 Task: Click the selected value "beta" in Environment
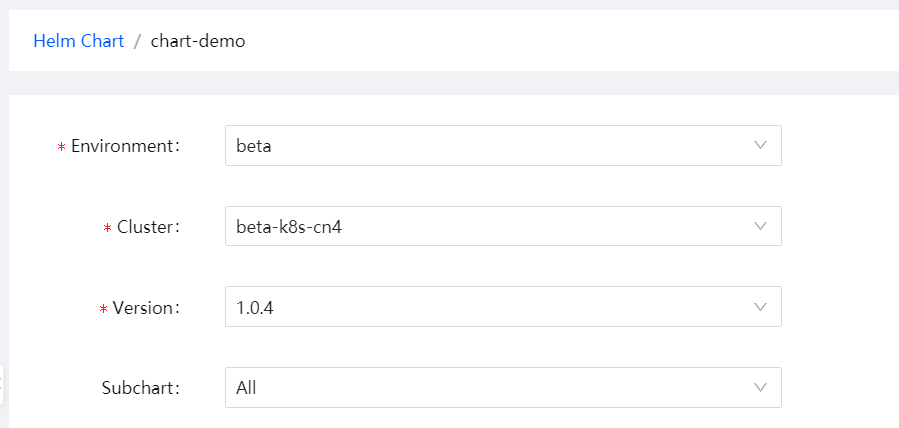(x=254, y=146)
